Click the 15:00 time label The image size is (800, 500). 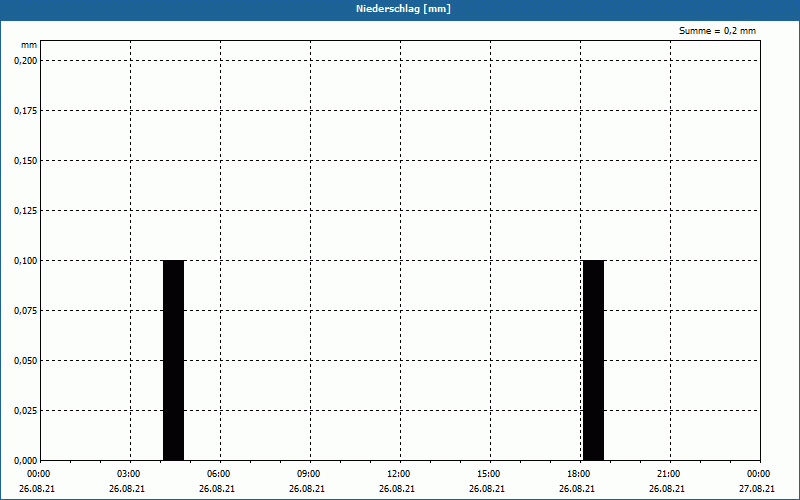488,474
